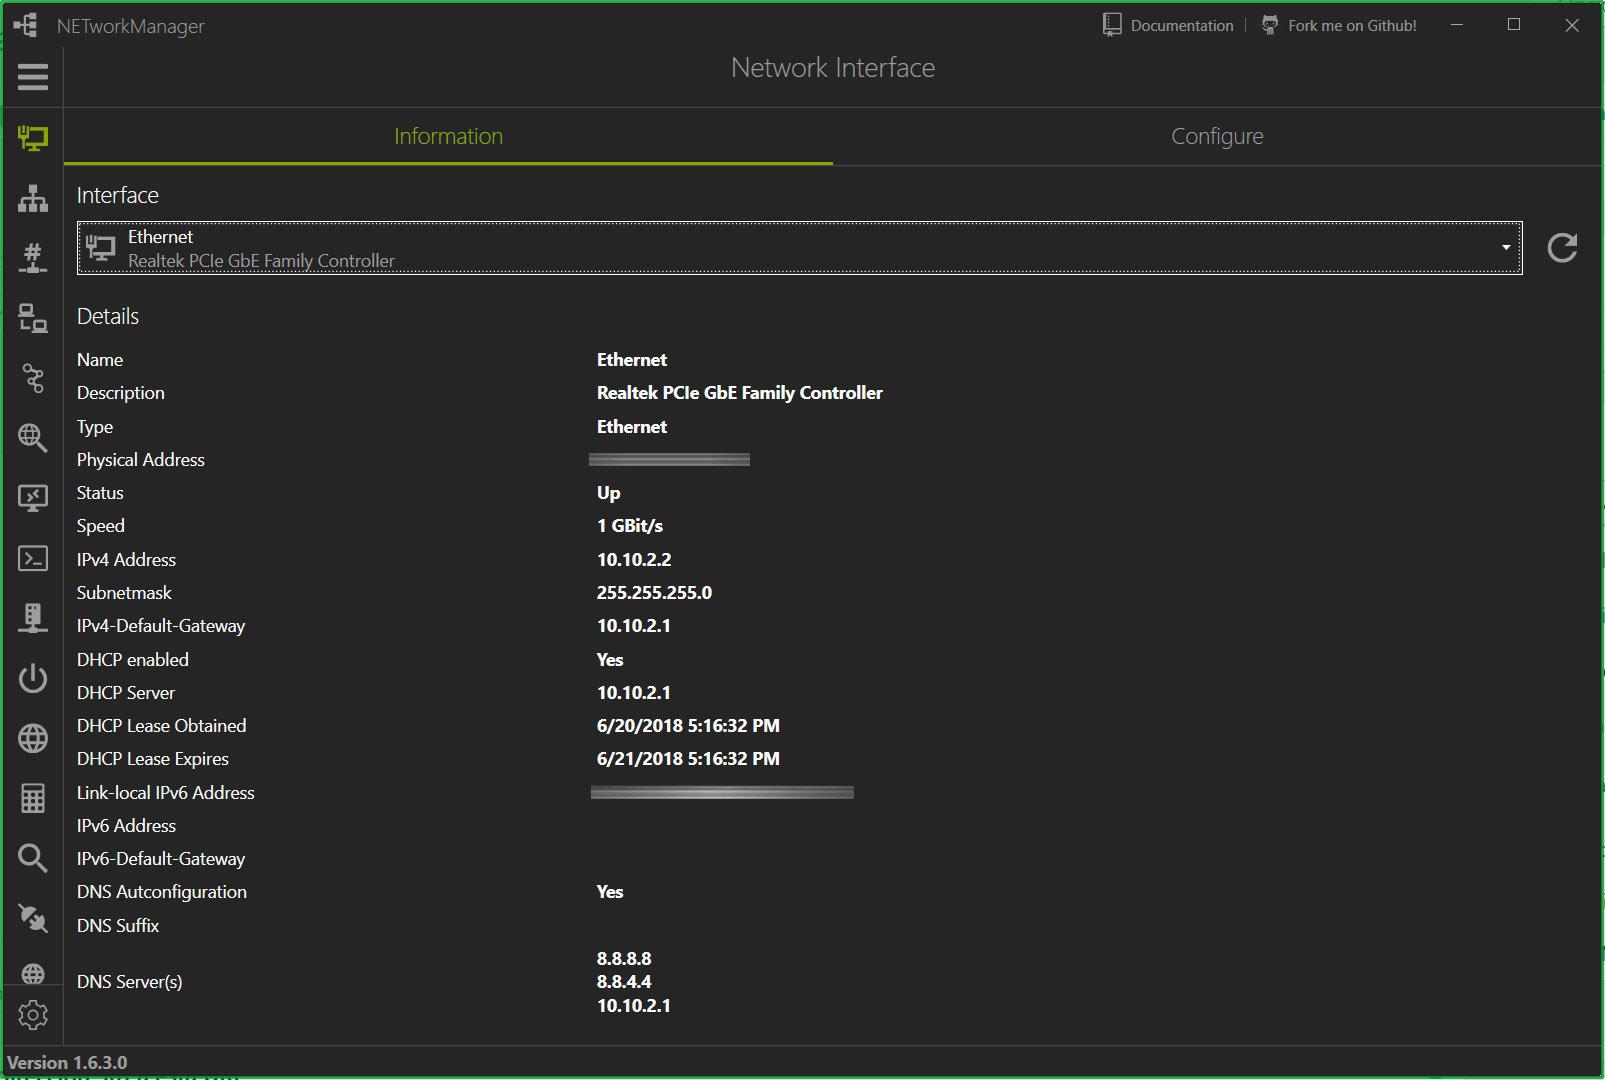The height and width of the screenshot is (1080, 1605).
Task: Open the PowerShell terminal prompt icon
Action: 32,558
